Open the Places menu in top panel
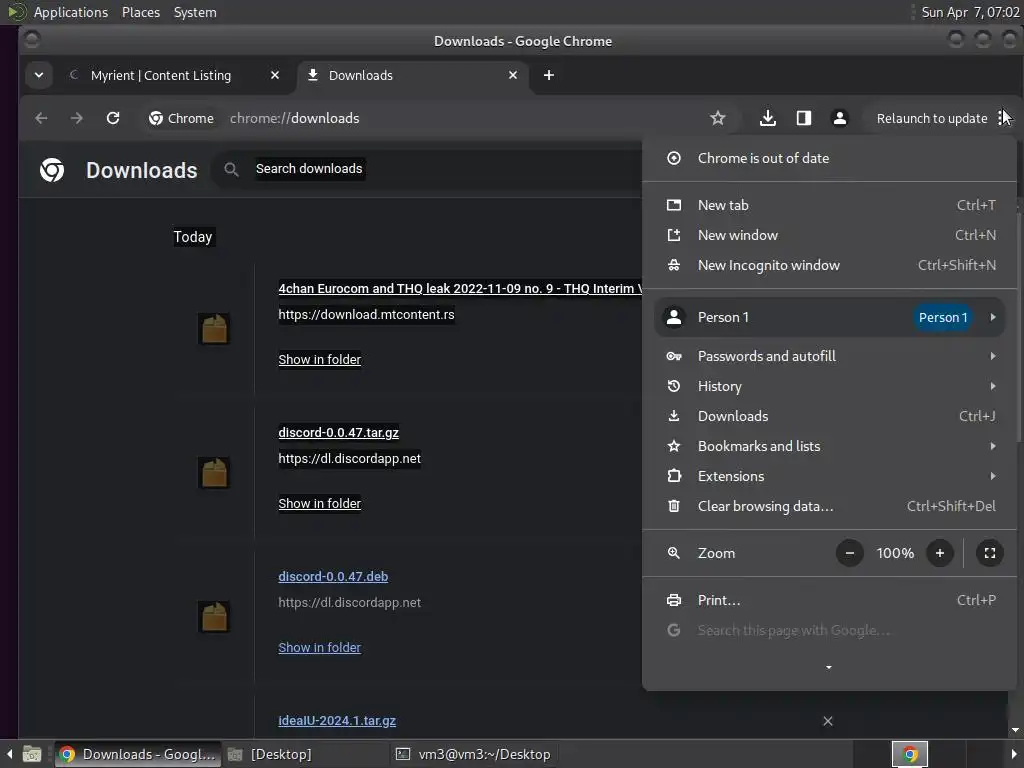Image resolution: width=1024 pixels, height=768 pixels. click(x=141, y=12)
